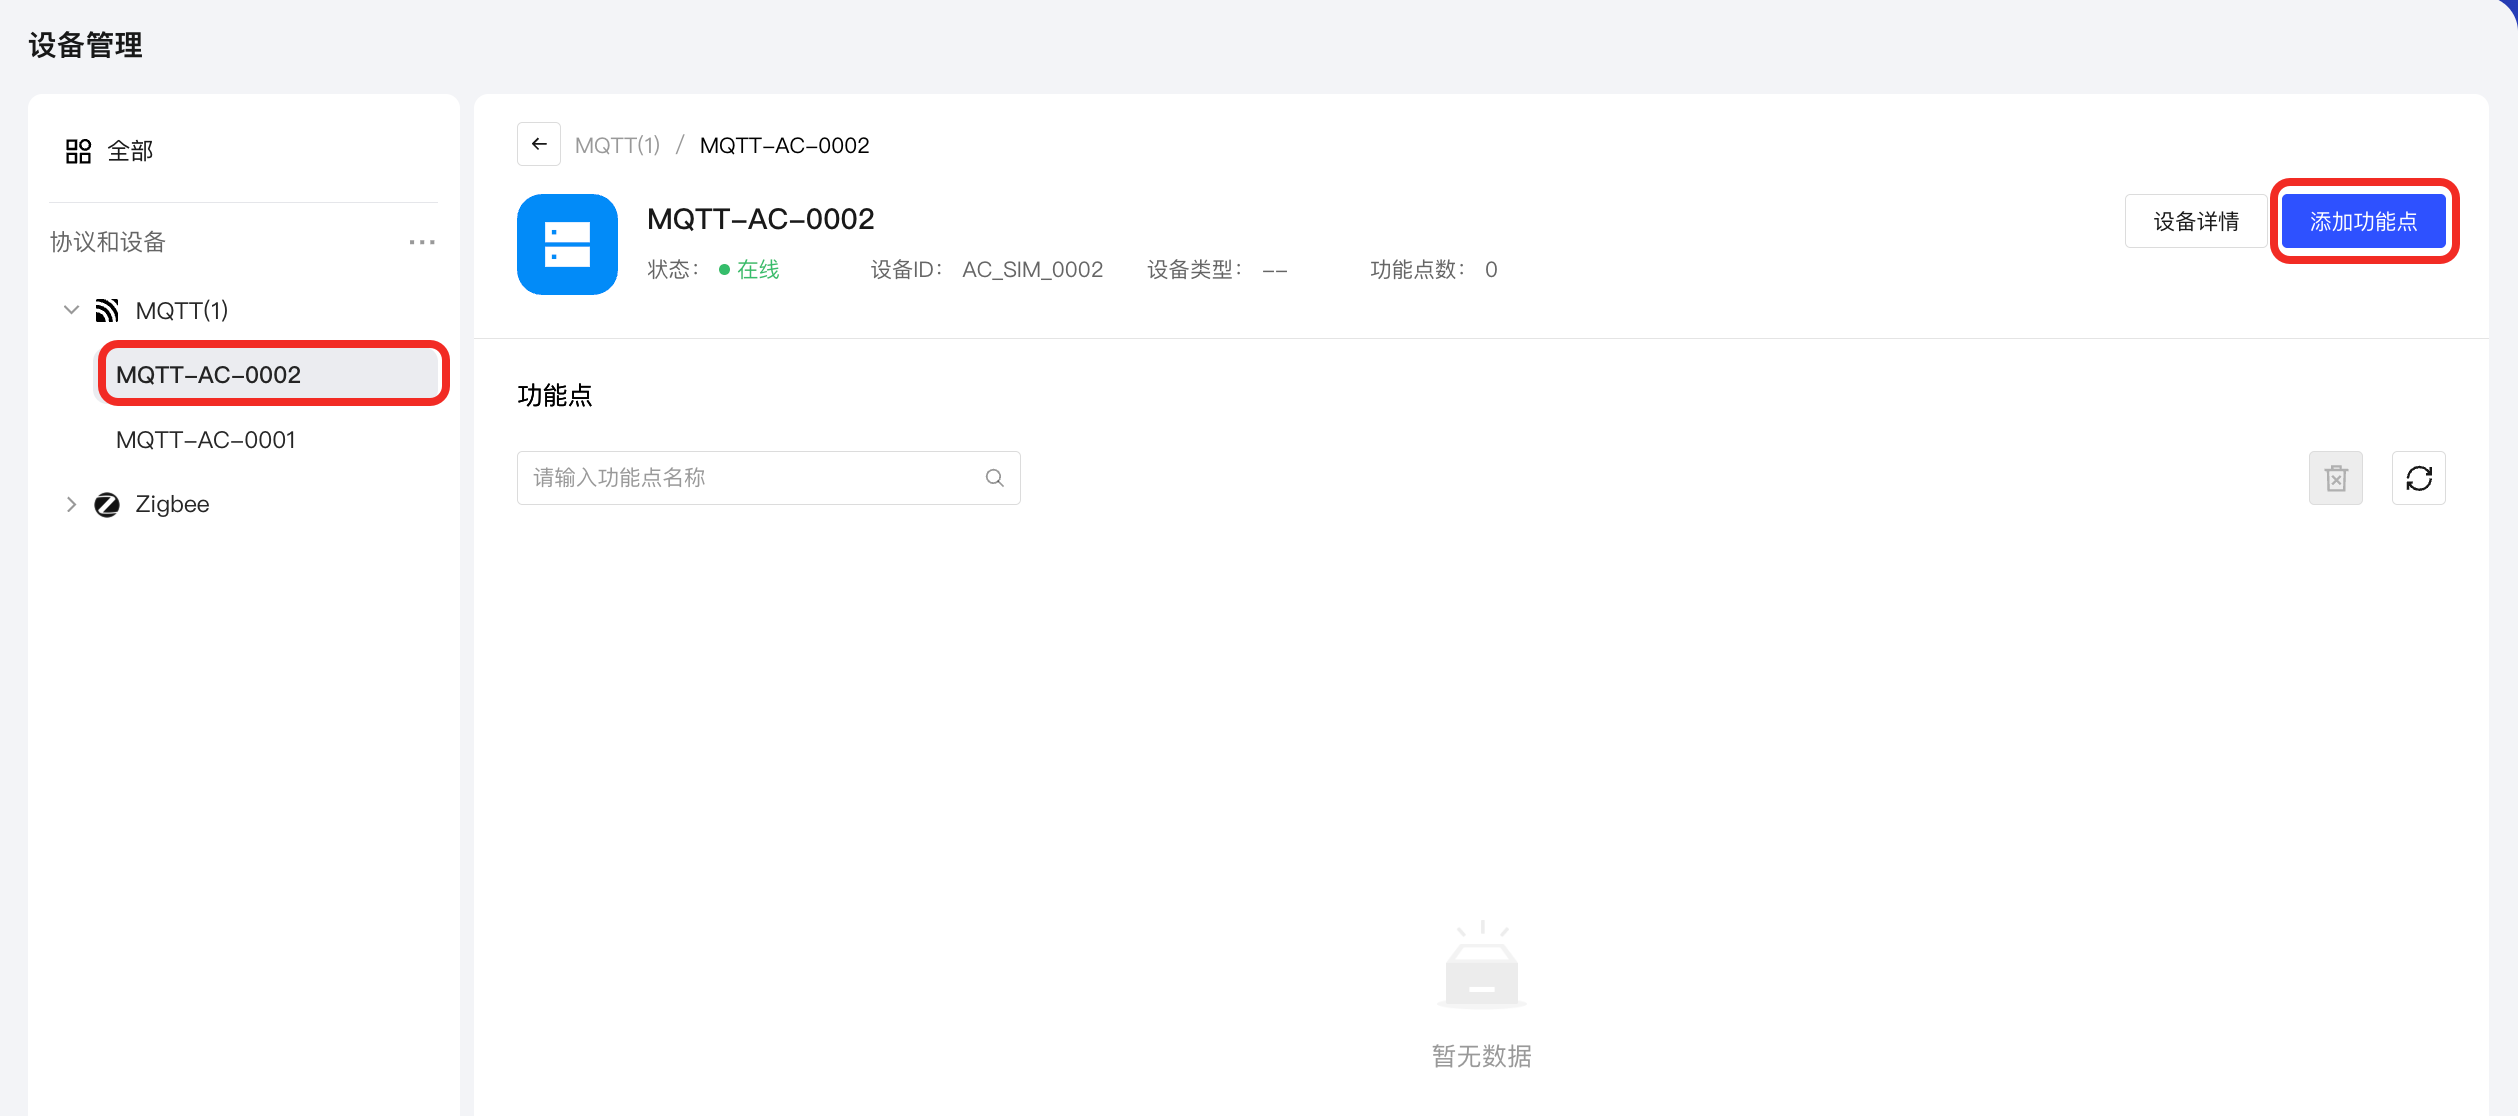Click the 功能点 section heading
The image size is (2518, 1116).
555,395
